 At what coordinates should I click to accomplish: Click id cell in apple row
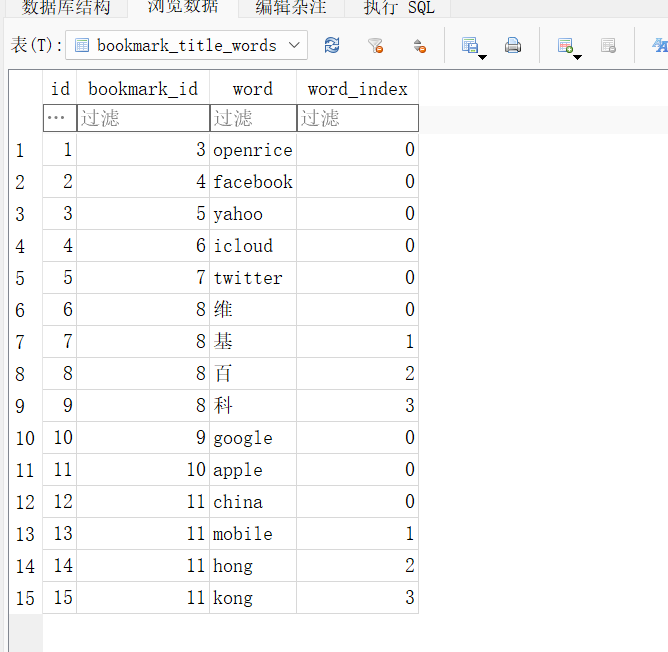[x=60, y=470]
